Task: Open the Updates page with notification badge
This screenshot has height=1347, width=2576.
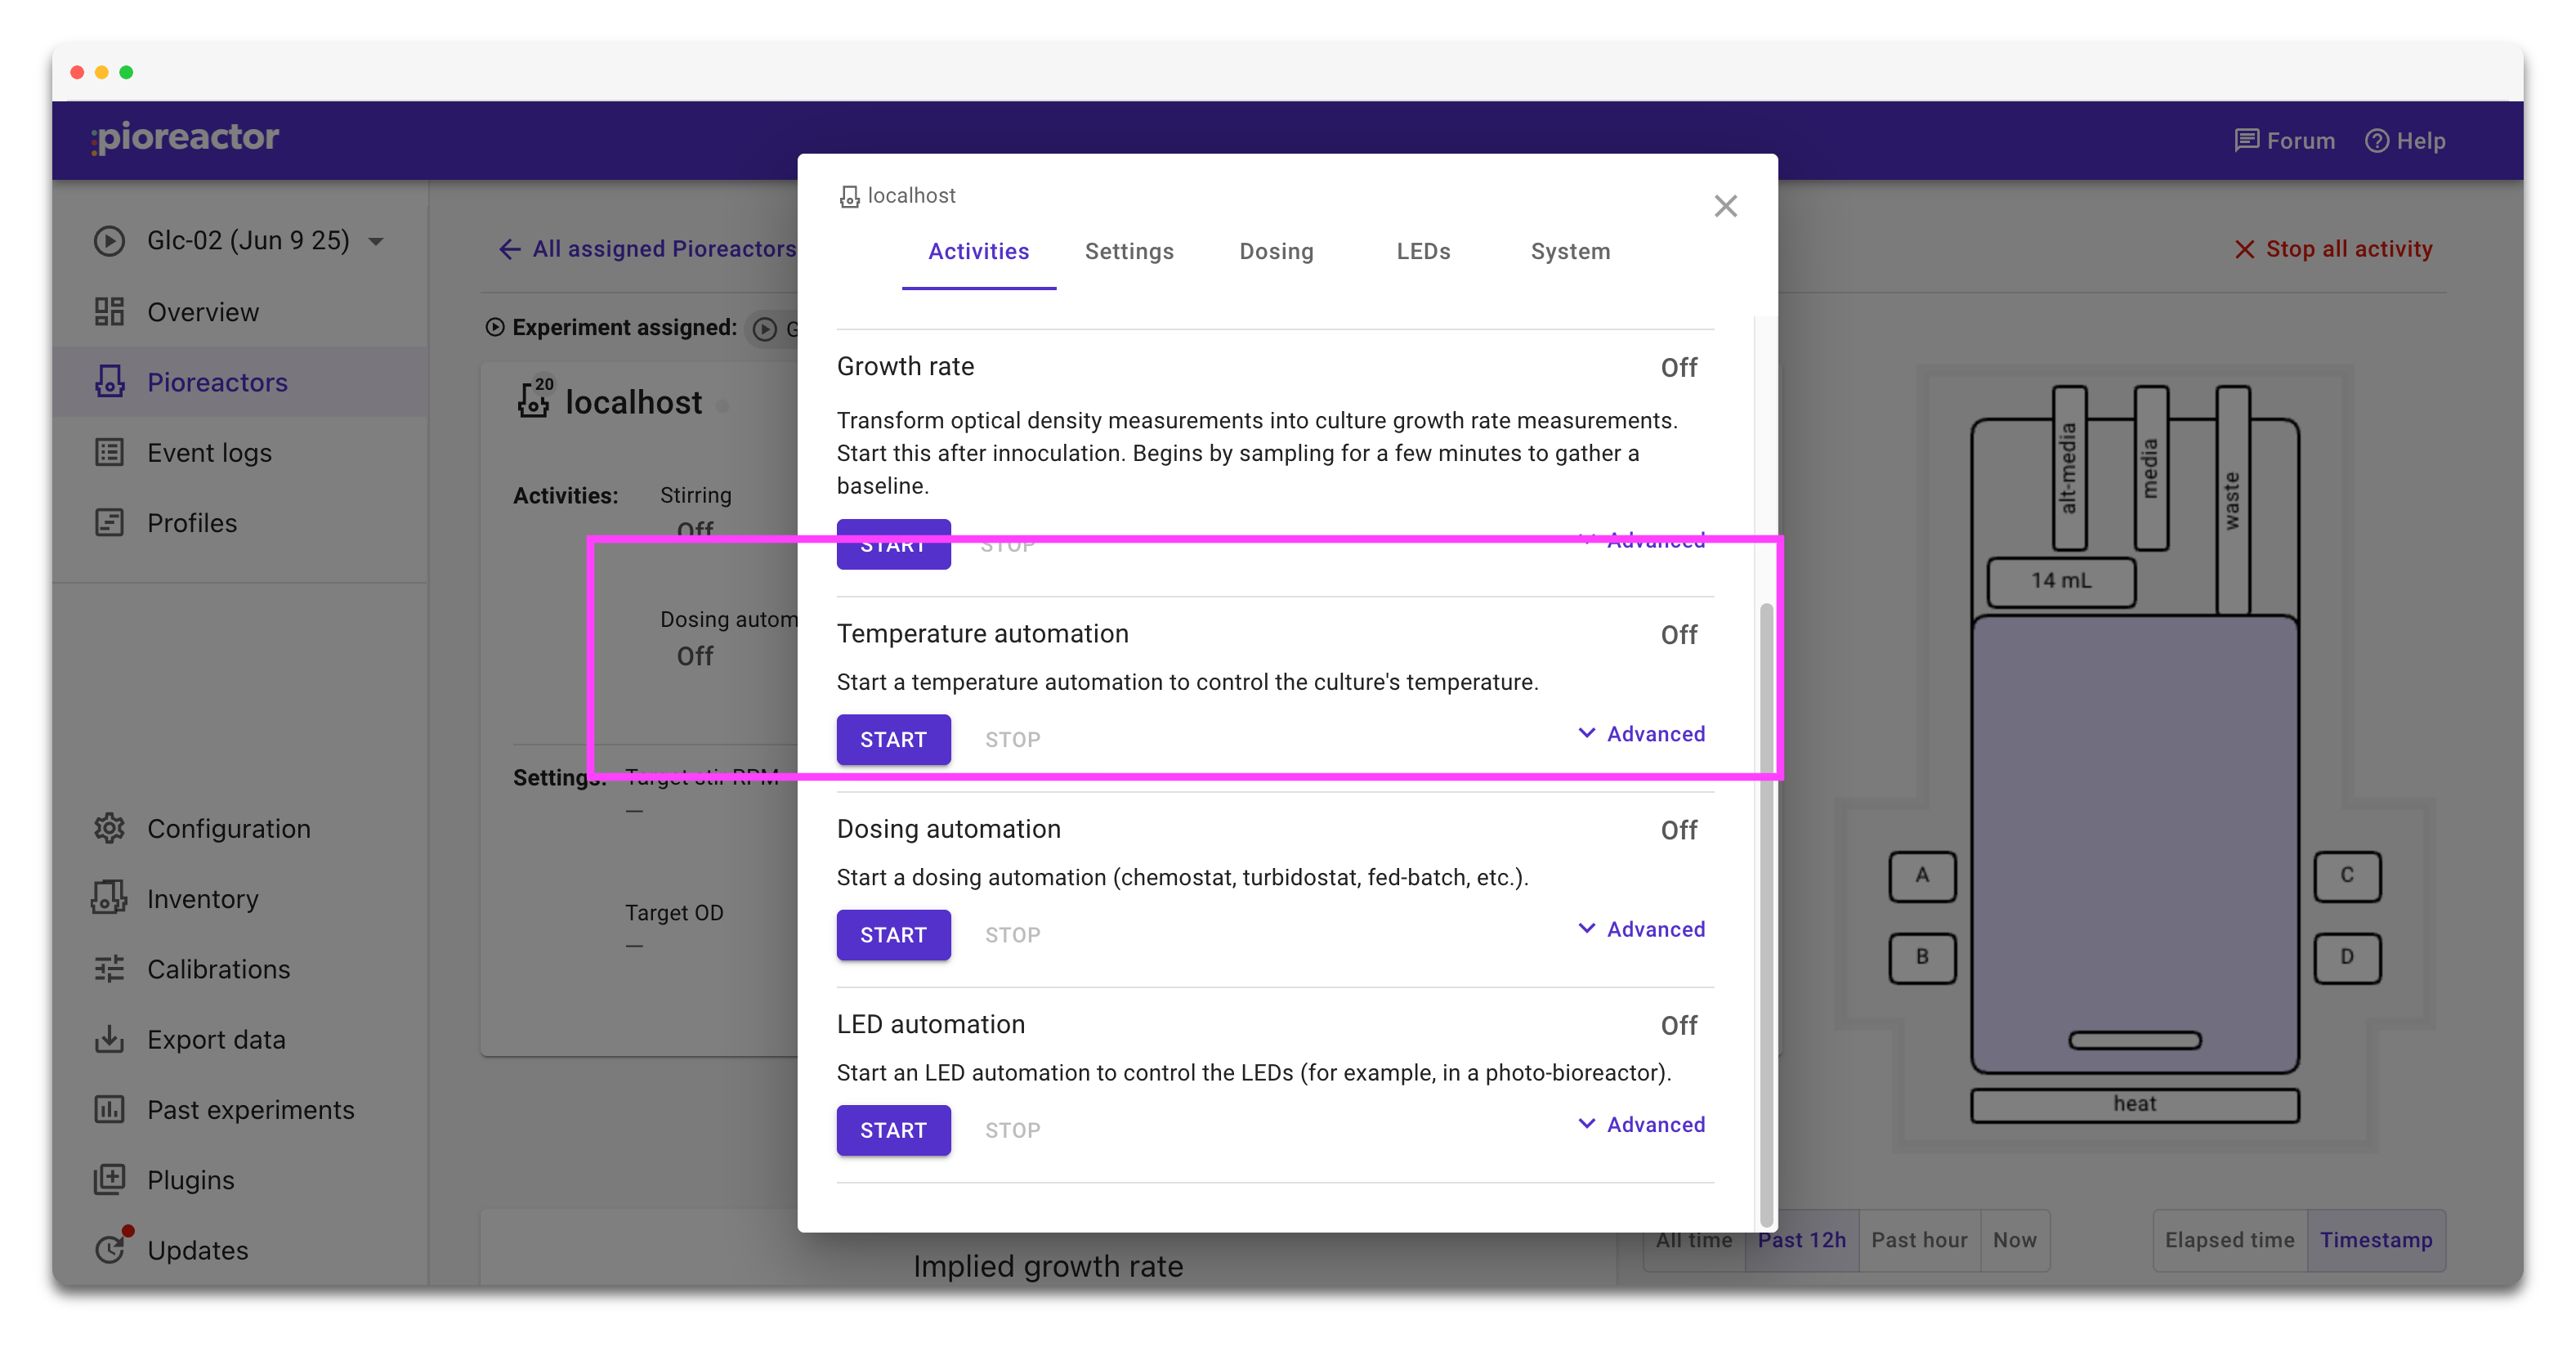Action: (197, 1250)
